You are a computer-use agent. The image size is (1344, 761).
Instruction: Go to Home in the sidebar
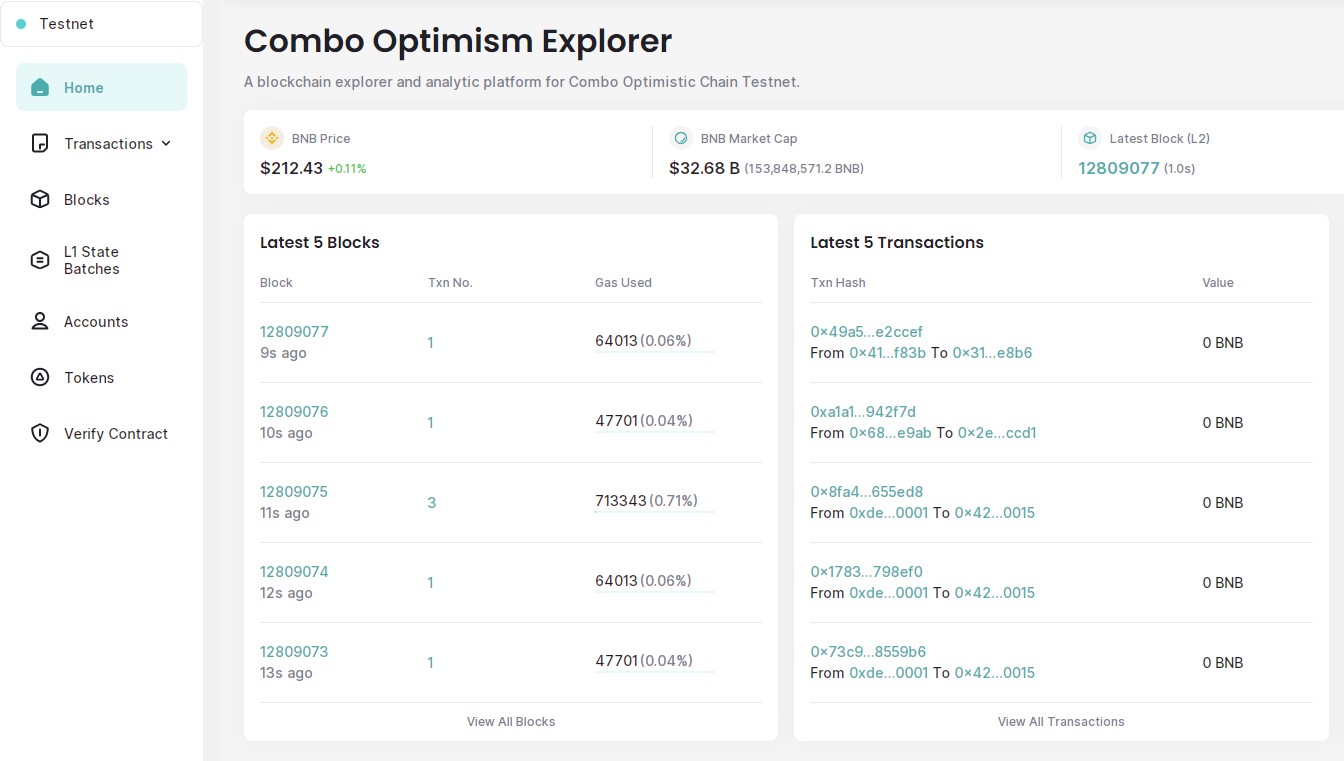pos(101,87)
